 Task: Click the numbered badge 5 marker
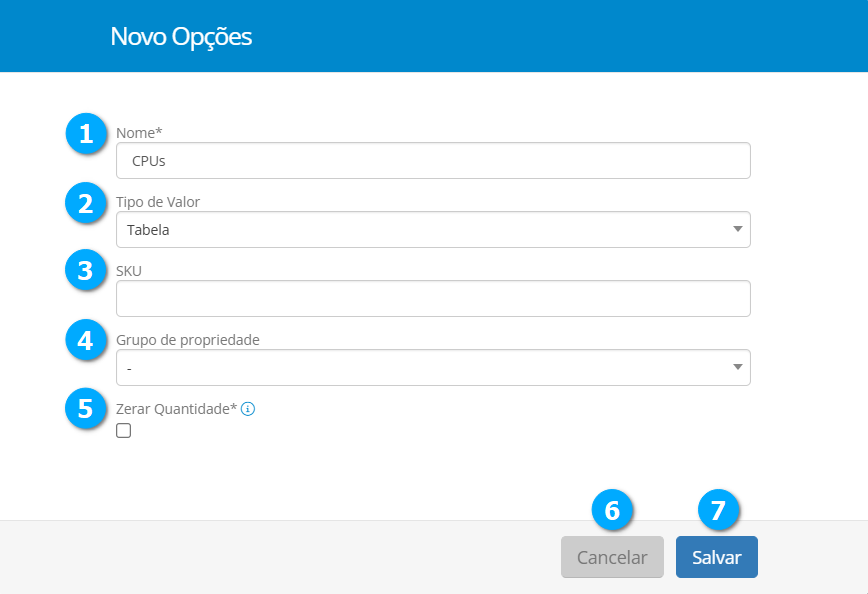tap(86, 408)
